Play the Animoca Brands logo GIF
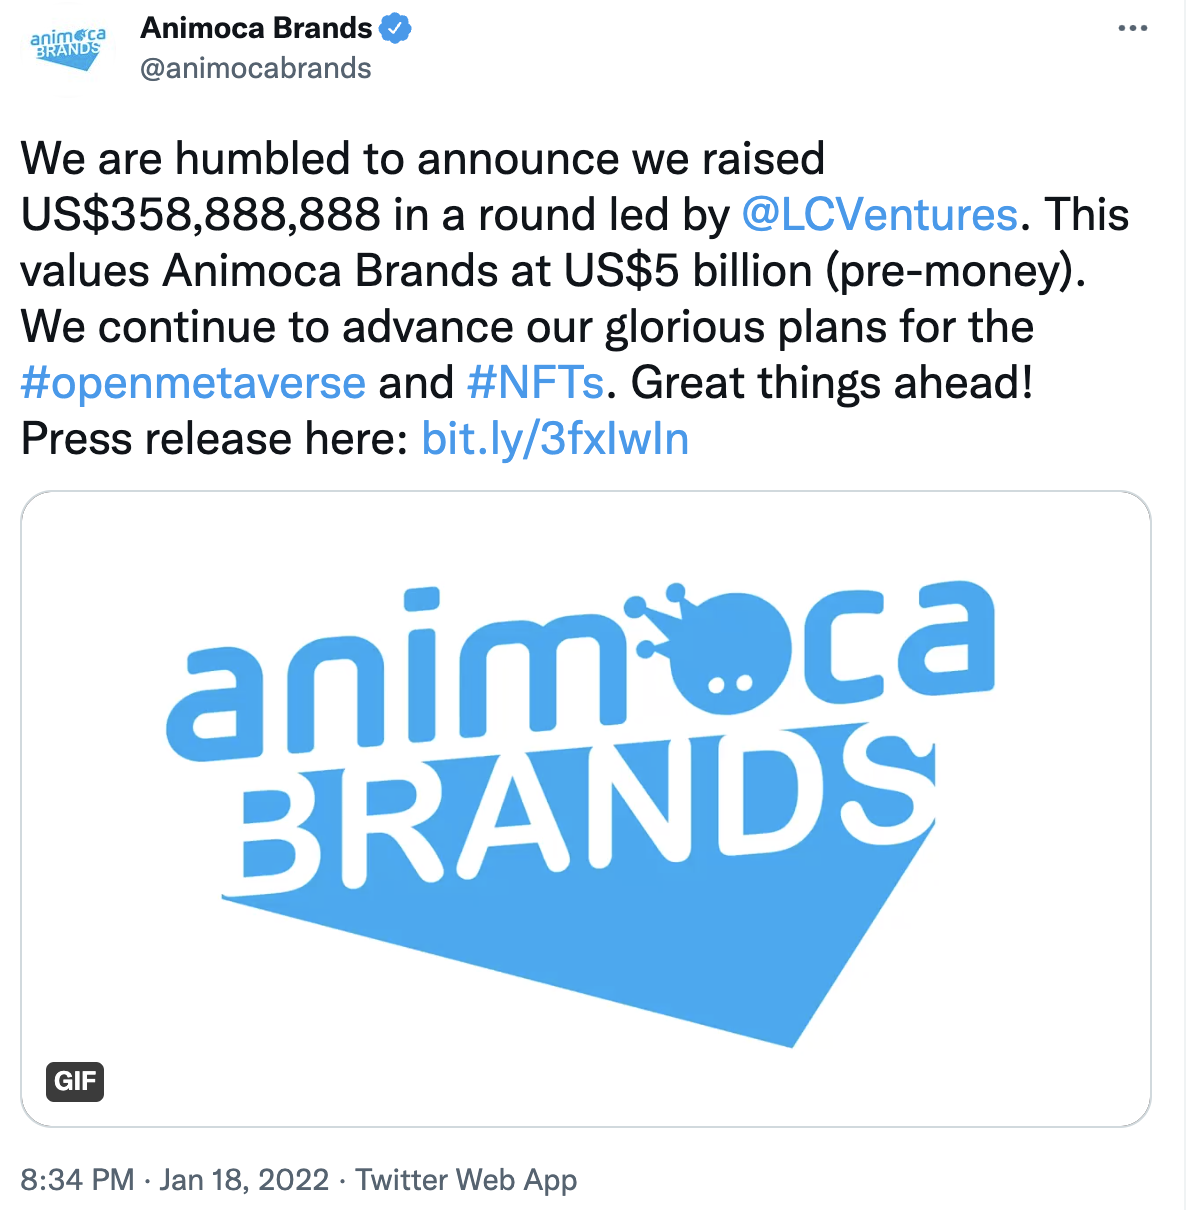Image resolution: width=1190 pixels, height=1210 pixels. pos(586,809)
